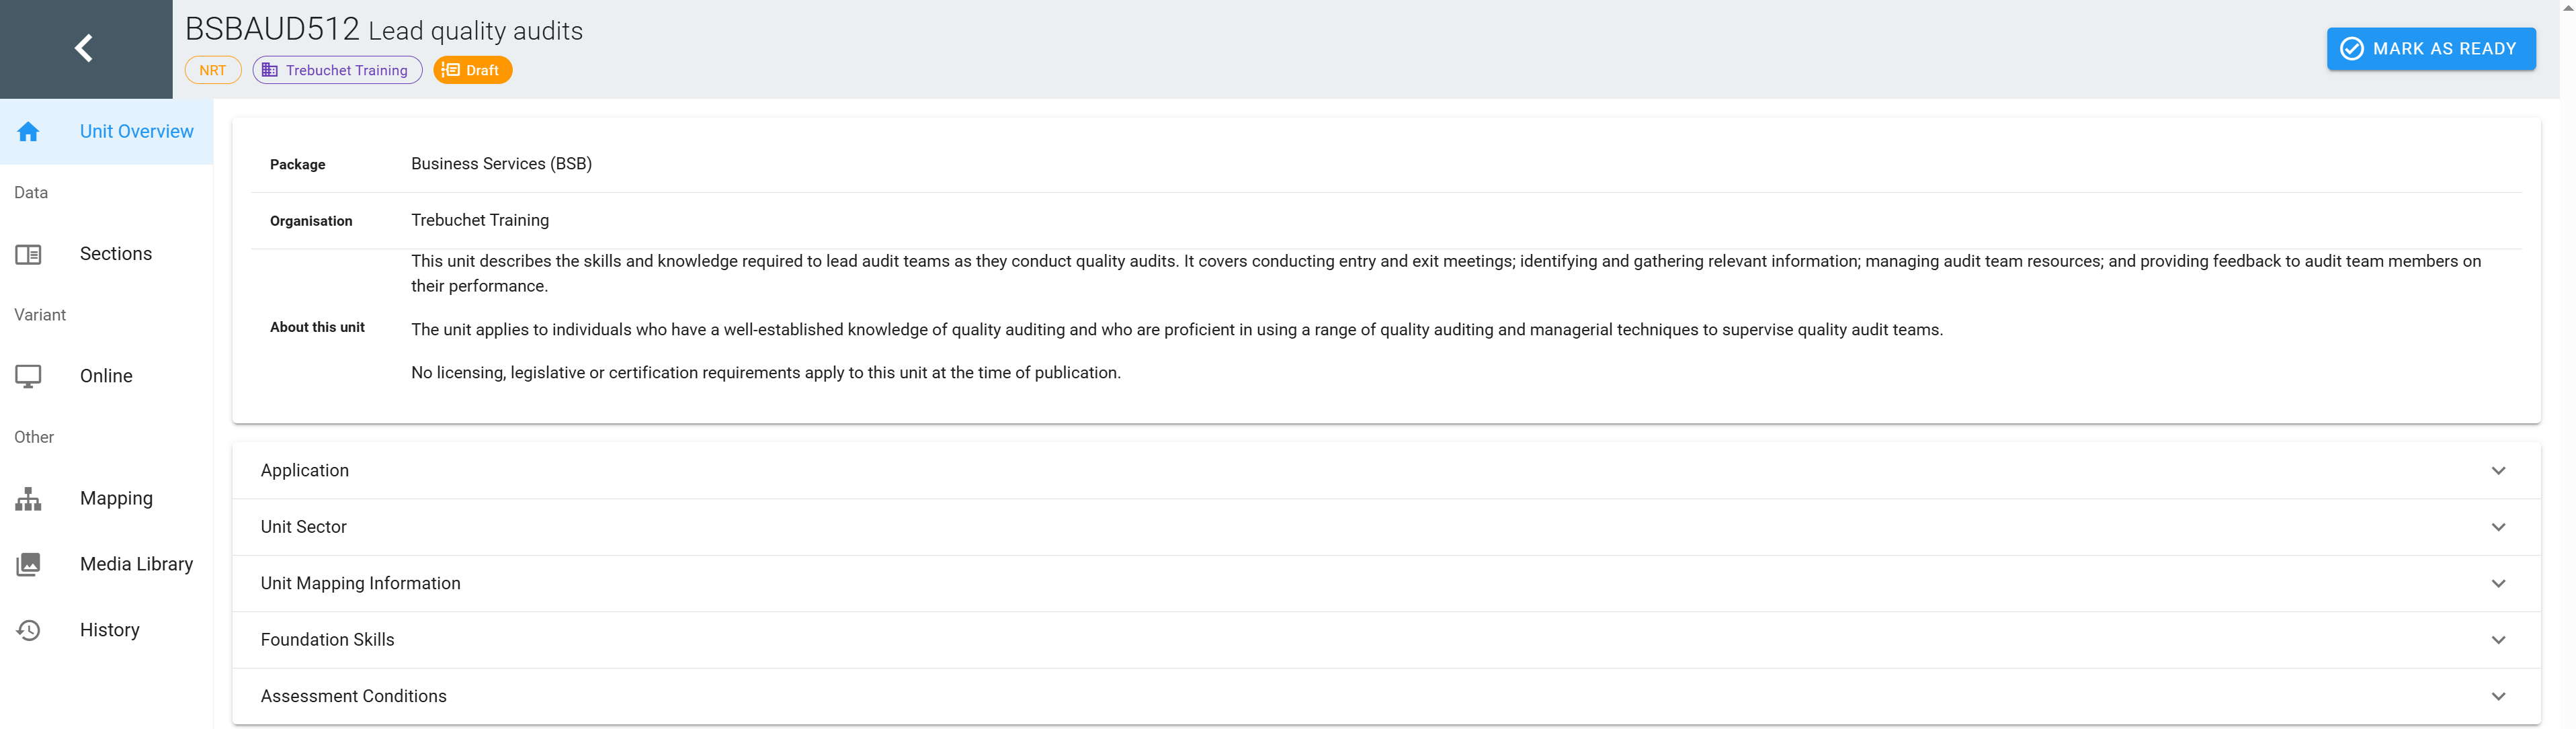This screenshot has width=2576, height=729.
Task: Click the Trebuchet Training chip
Action: [337, 70]
